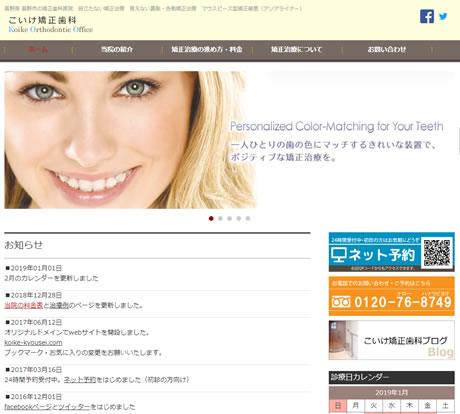The height and width of the screenshot is (414, 460).
Task: Open 矯正治療の進め方・料金 menu item
Action: pos(207,49)
